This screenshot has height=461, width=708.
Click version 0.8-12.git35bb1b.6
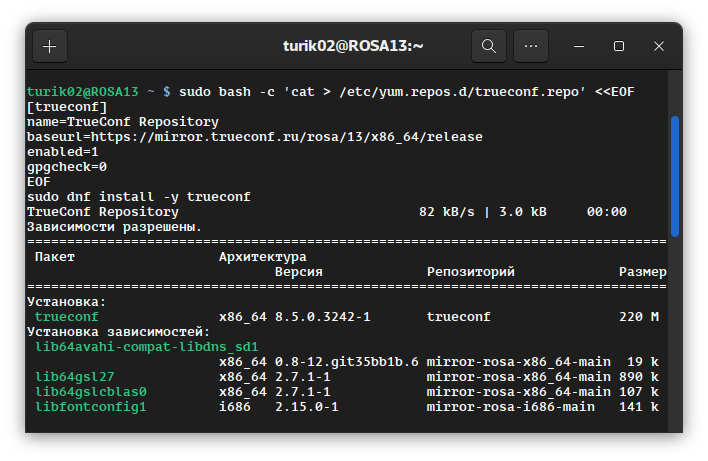[x=347, y=362]
